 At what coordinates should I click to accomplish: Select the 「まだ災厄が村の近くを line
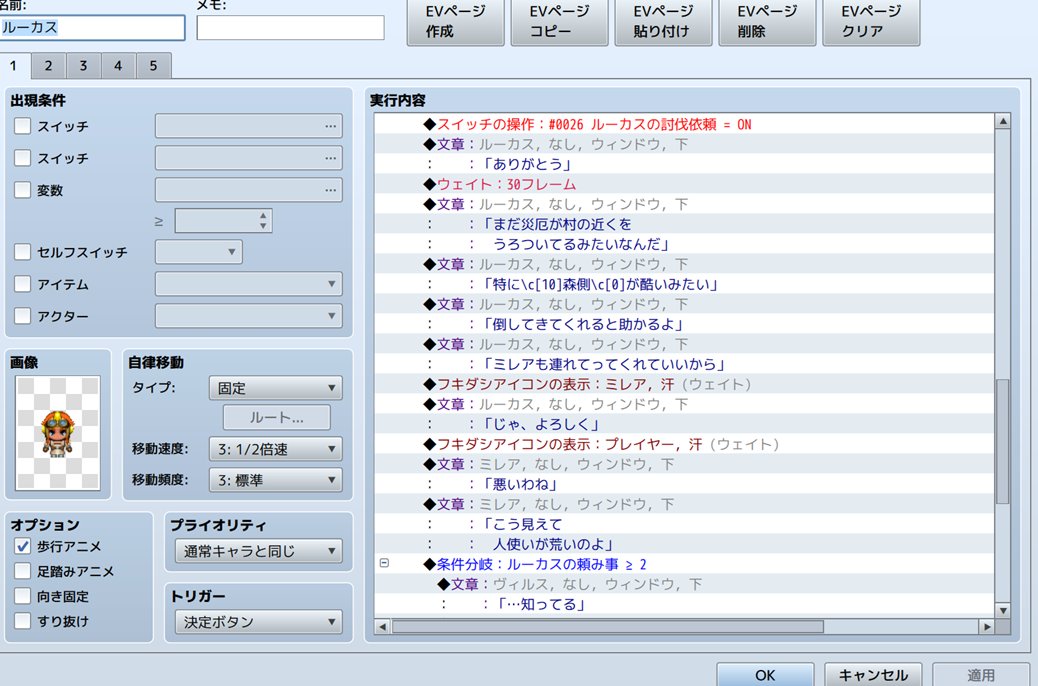coord(684,224)
